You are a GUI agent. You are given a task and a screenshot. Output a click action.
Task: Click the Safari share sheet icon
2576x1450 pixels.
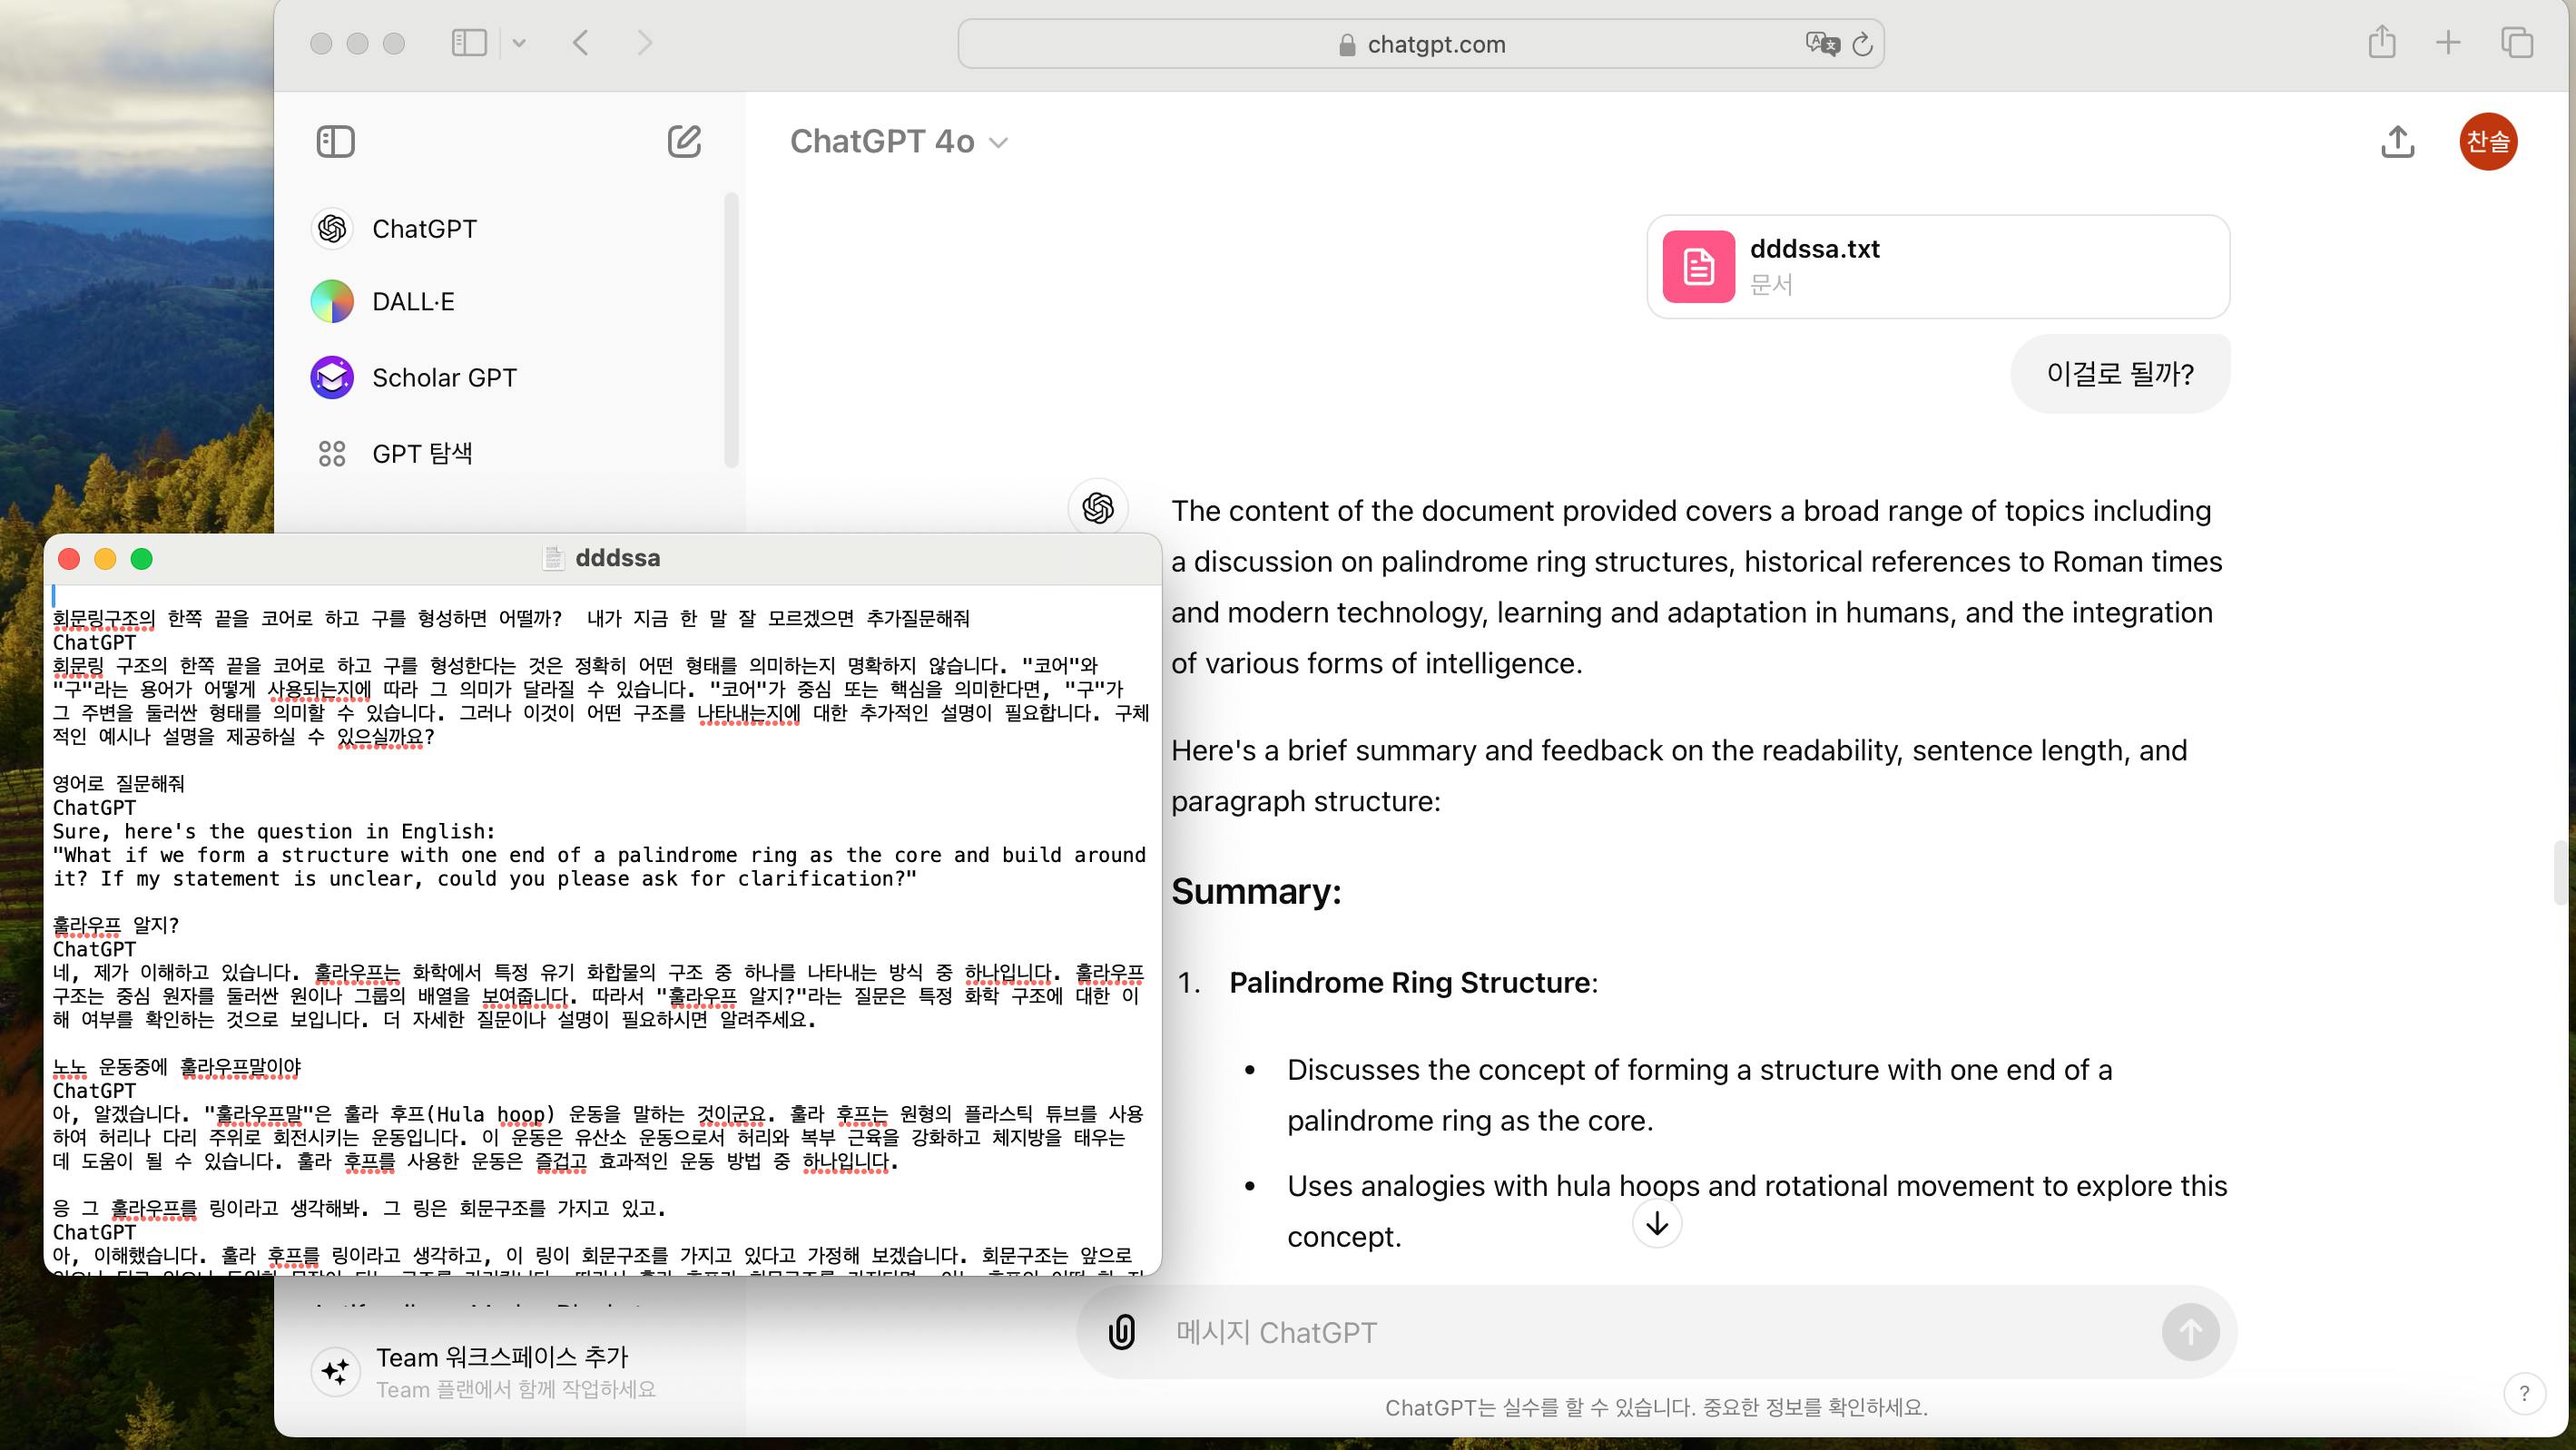click(x=2382, y=43)
